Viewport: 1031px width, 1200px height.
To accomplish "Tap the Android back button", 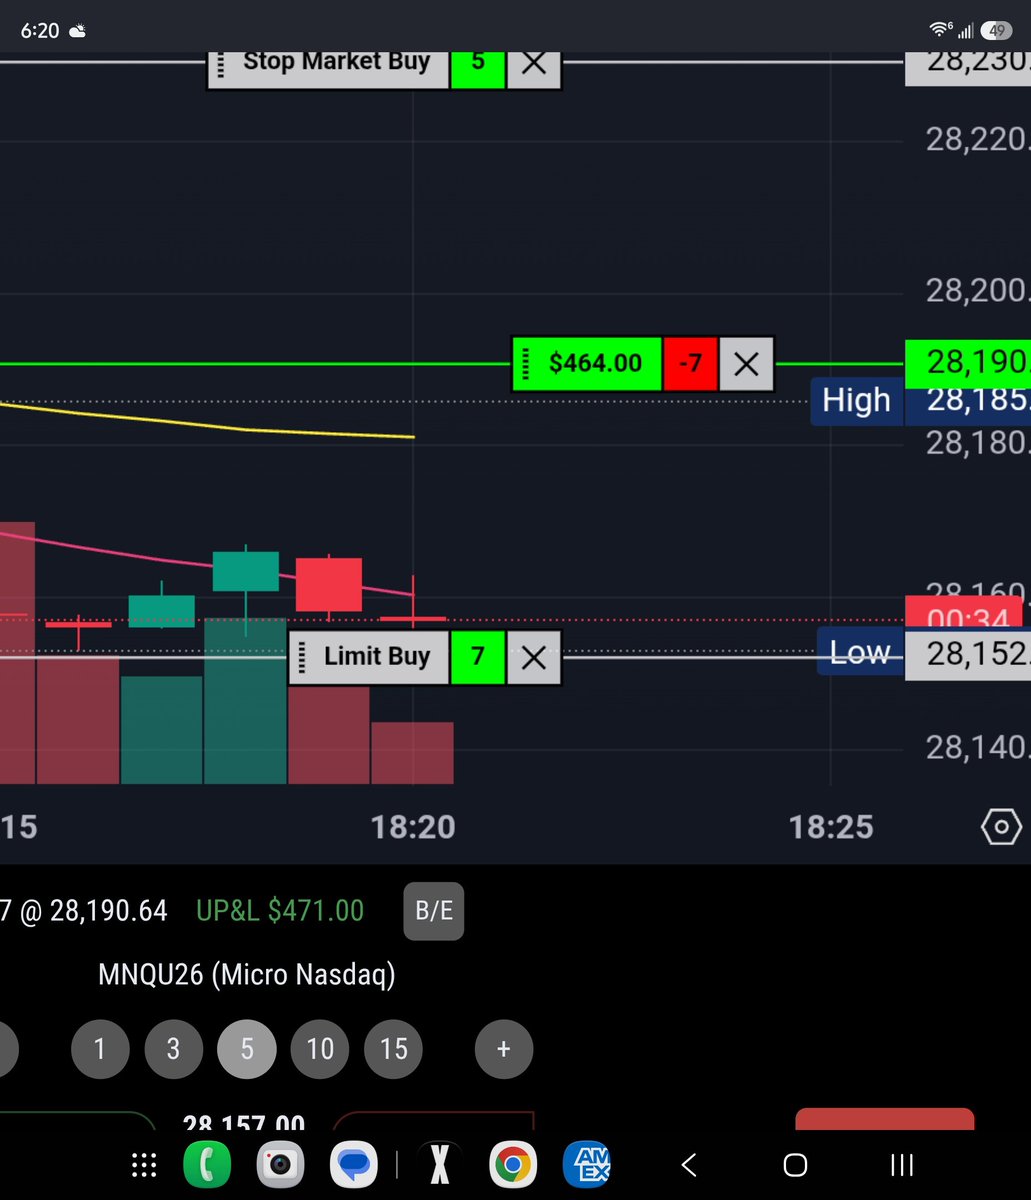I will [688, 1165].
